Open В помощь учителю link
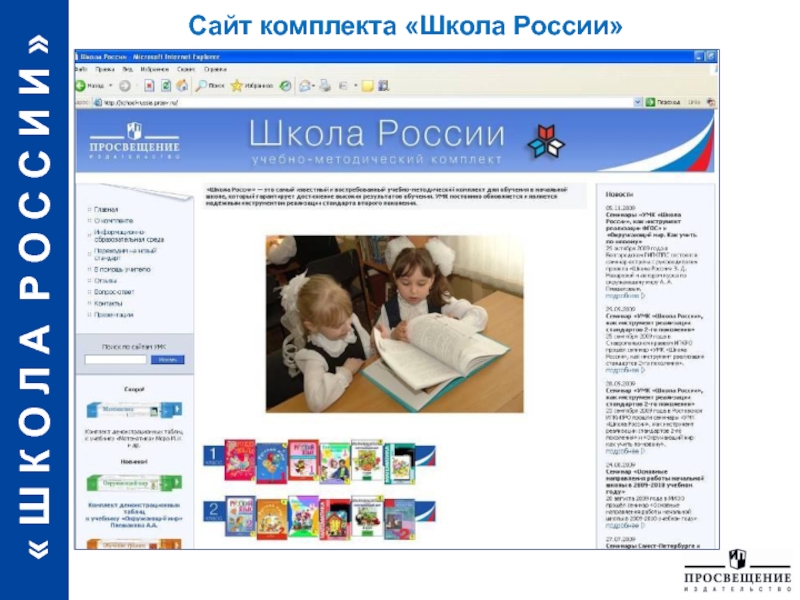800x600 pixels. (x=122, y=269)
